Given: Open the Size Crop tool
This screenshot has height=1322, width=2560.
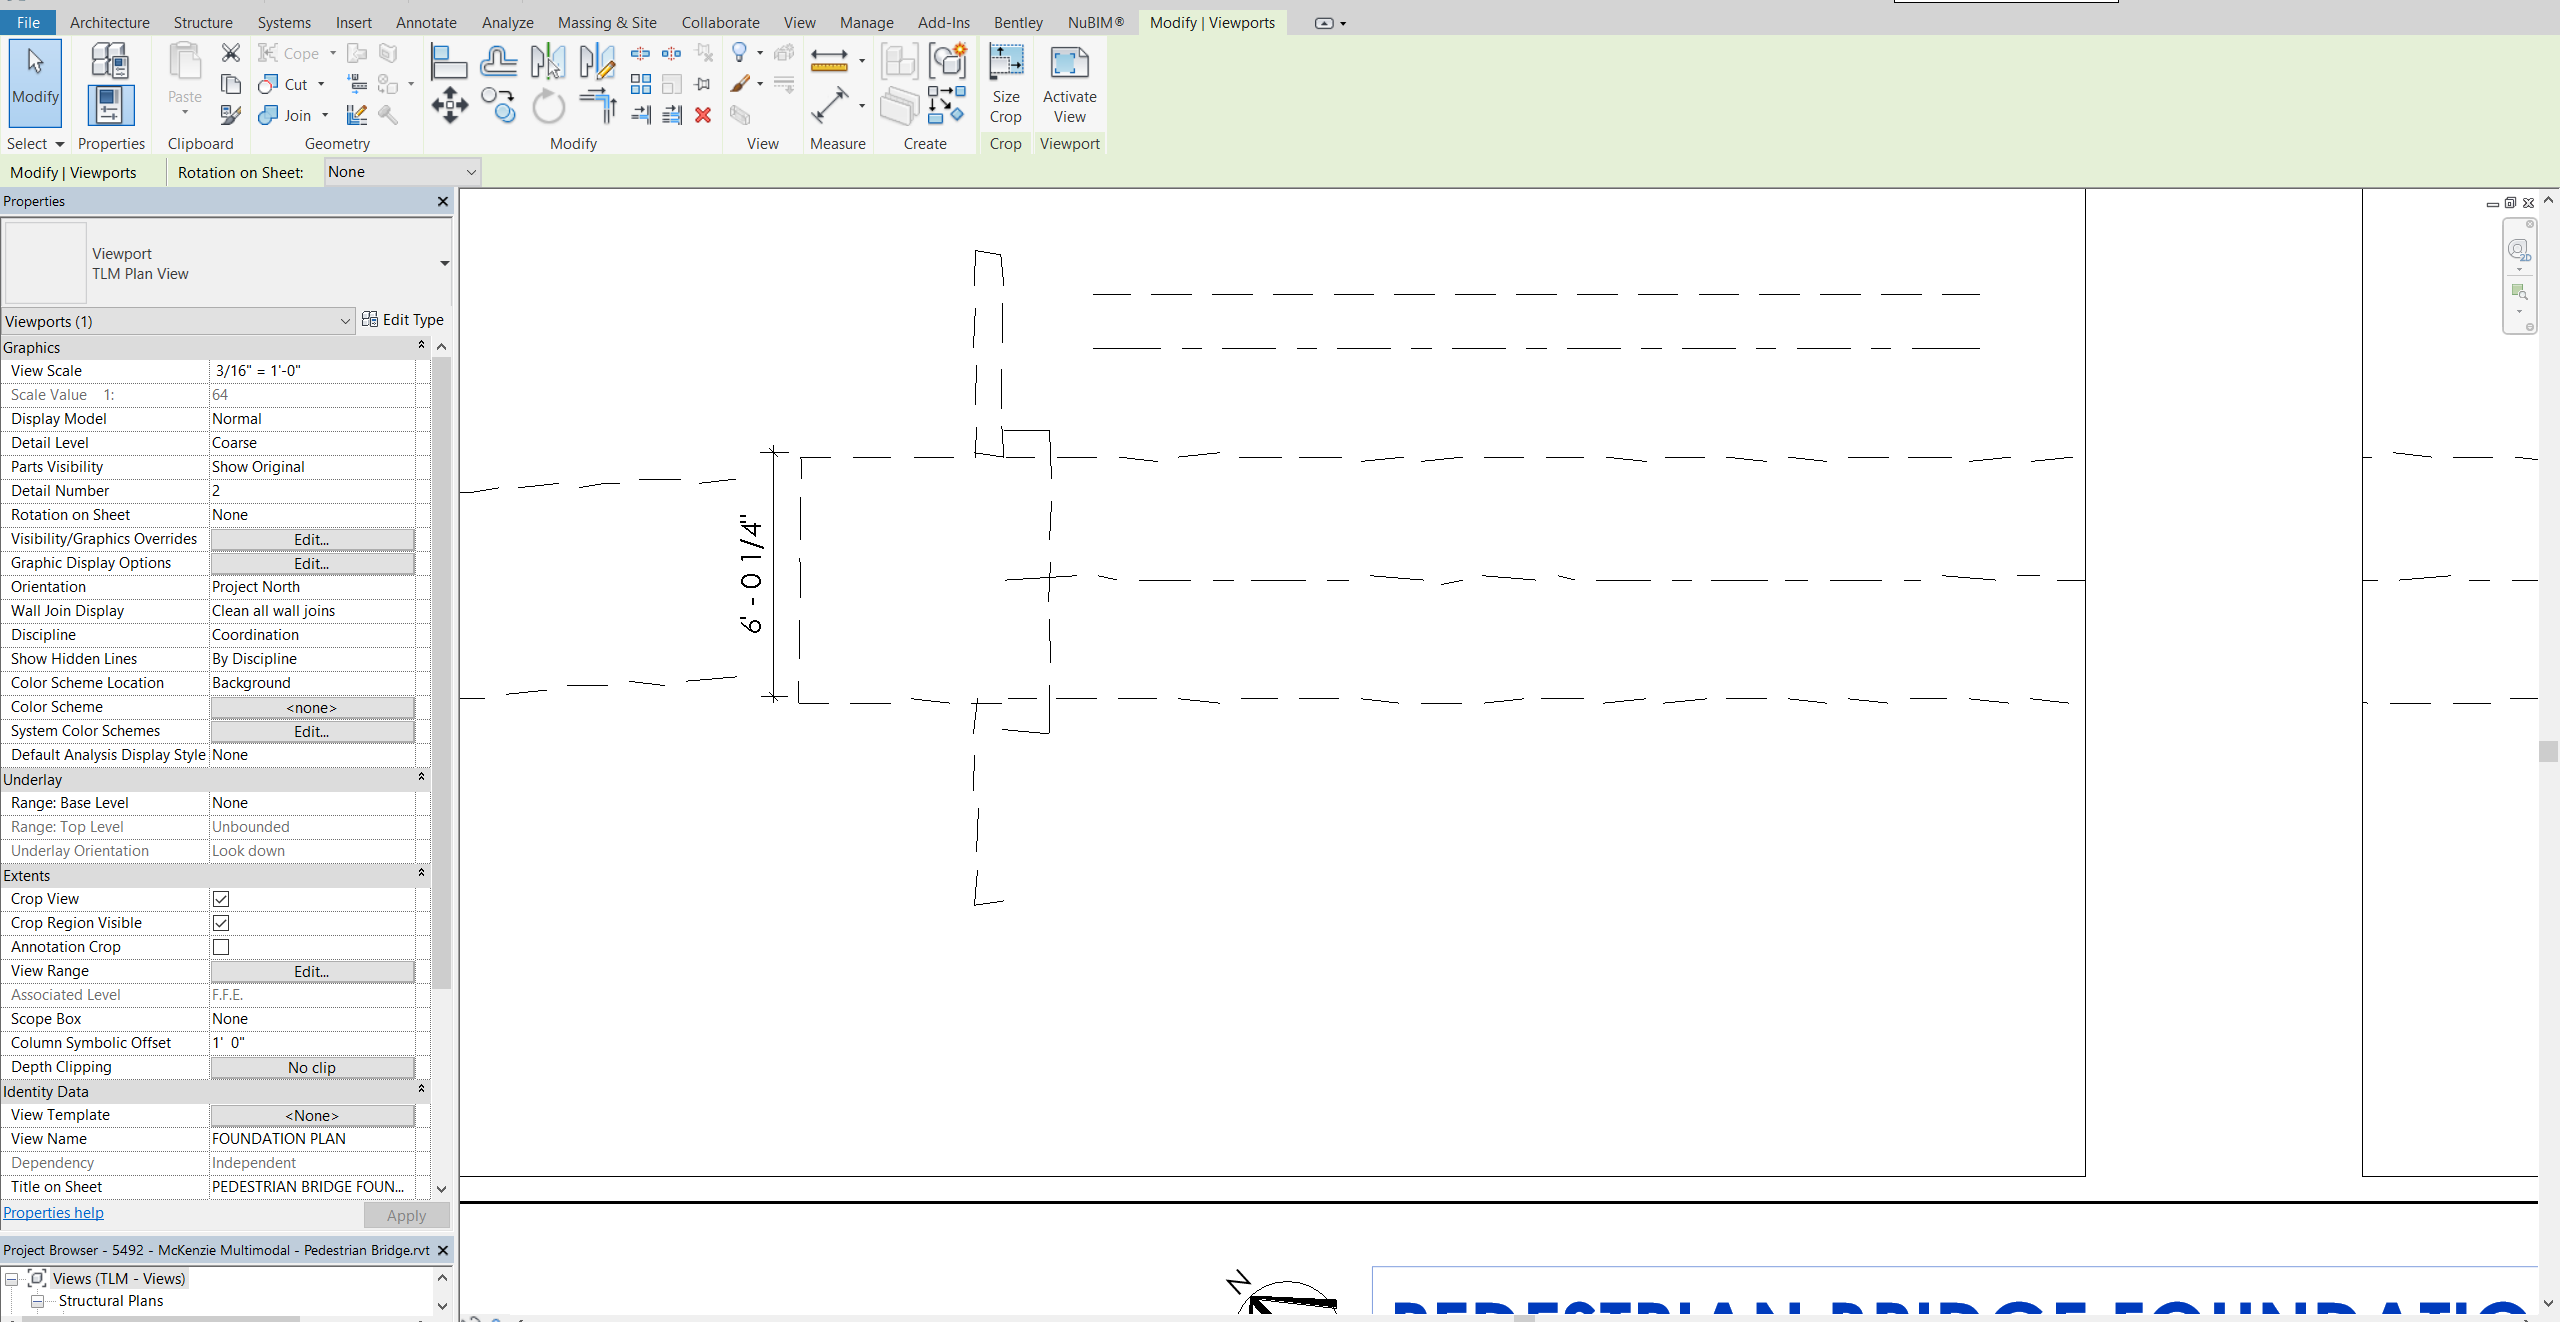Looking at the screenshot, I should point(1004,85).
